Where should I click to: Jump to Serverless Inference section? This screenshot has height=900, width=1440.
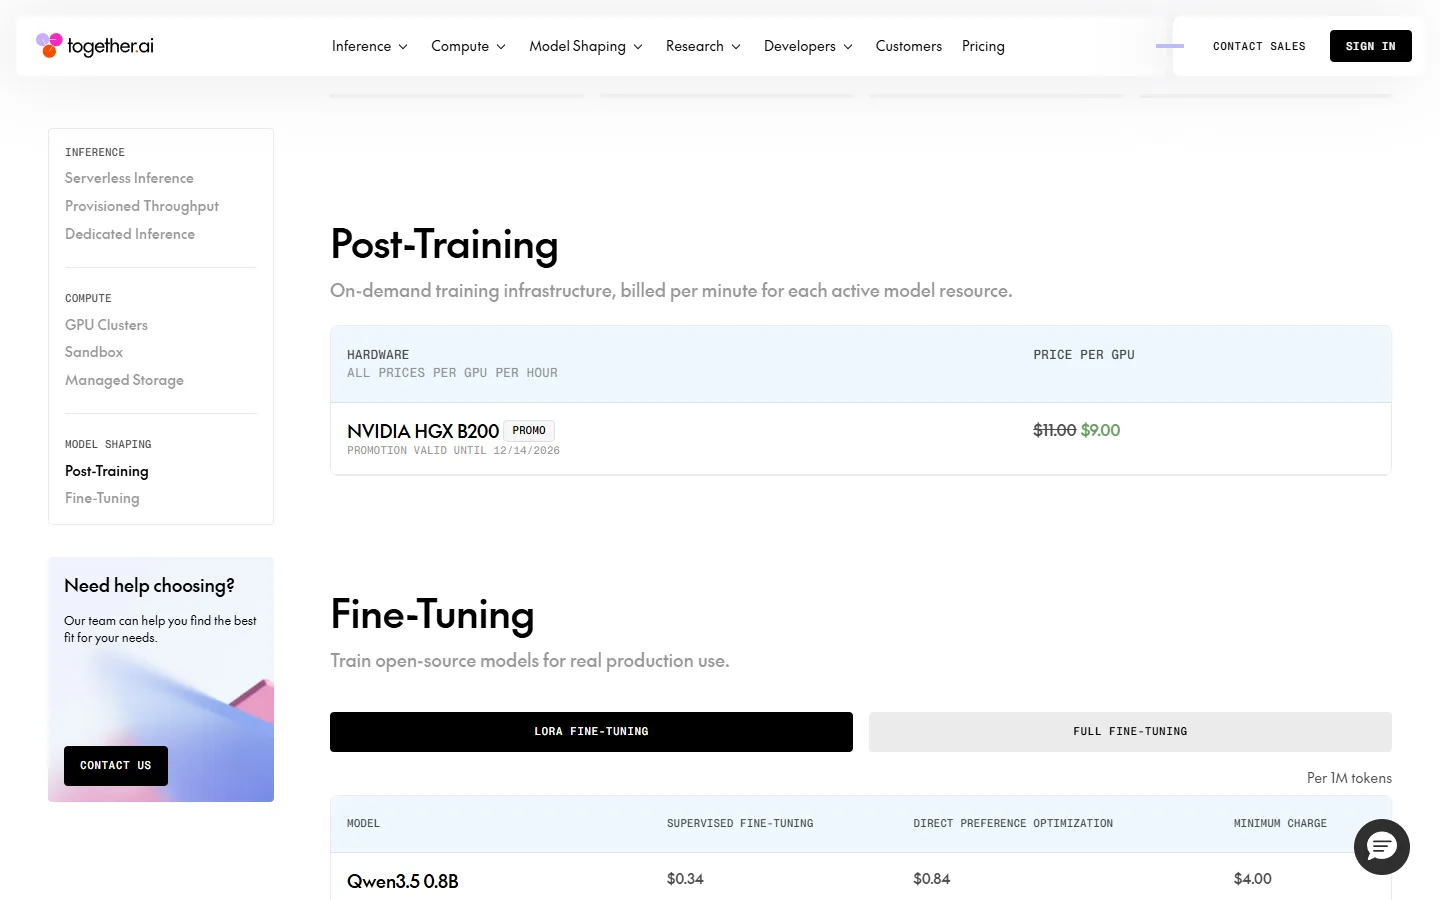(x=129, y=178)
